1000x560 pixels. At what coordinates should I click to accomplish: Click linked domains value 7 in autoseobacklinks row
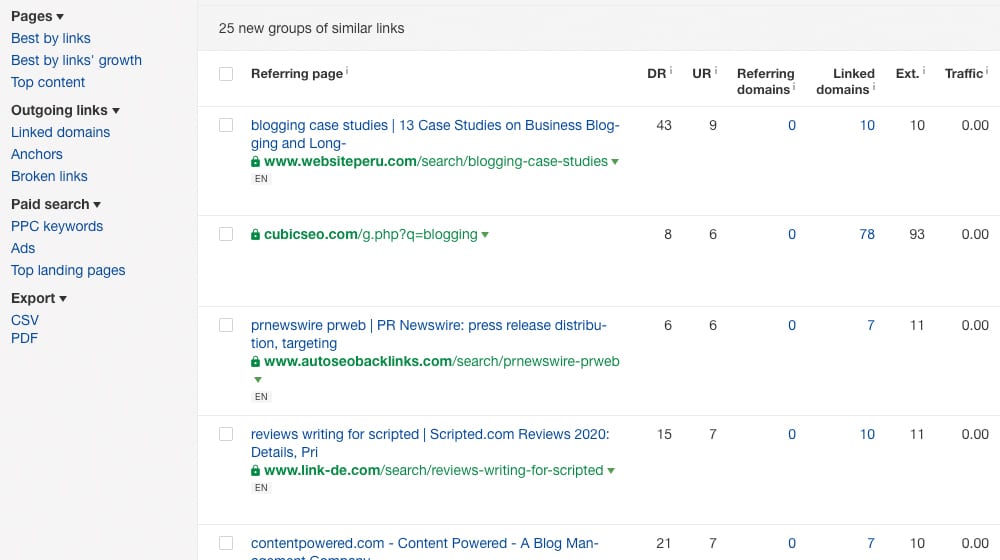tap(871, 325)
